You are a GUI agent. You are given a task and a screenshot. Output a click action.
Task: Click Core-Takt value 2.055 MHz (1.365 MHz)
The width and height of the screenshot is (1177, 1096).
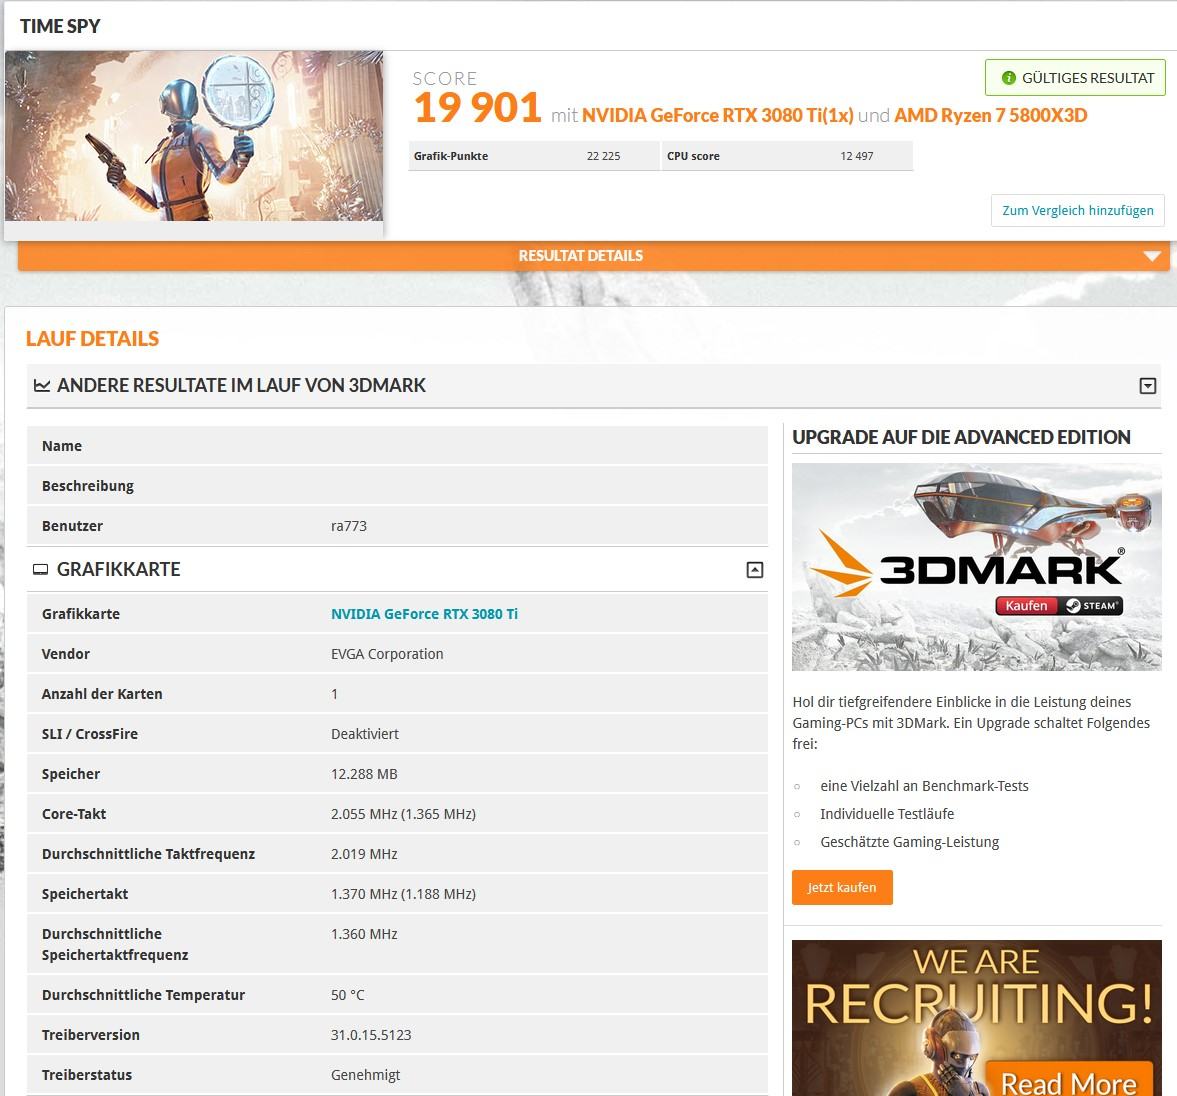point(403,814)
